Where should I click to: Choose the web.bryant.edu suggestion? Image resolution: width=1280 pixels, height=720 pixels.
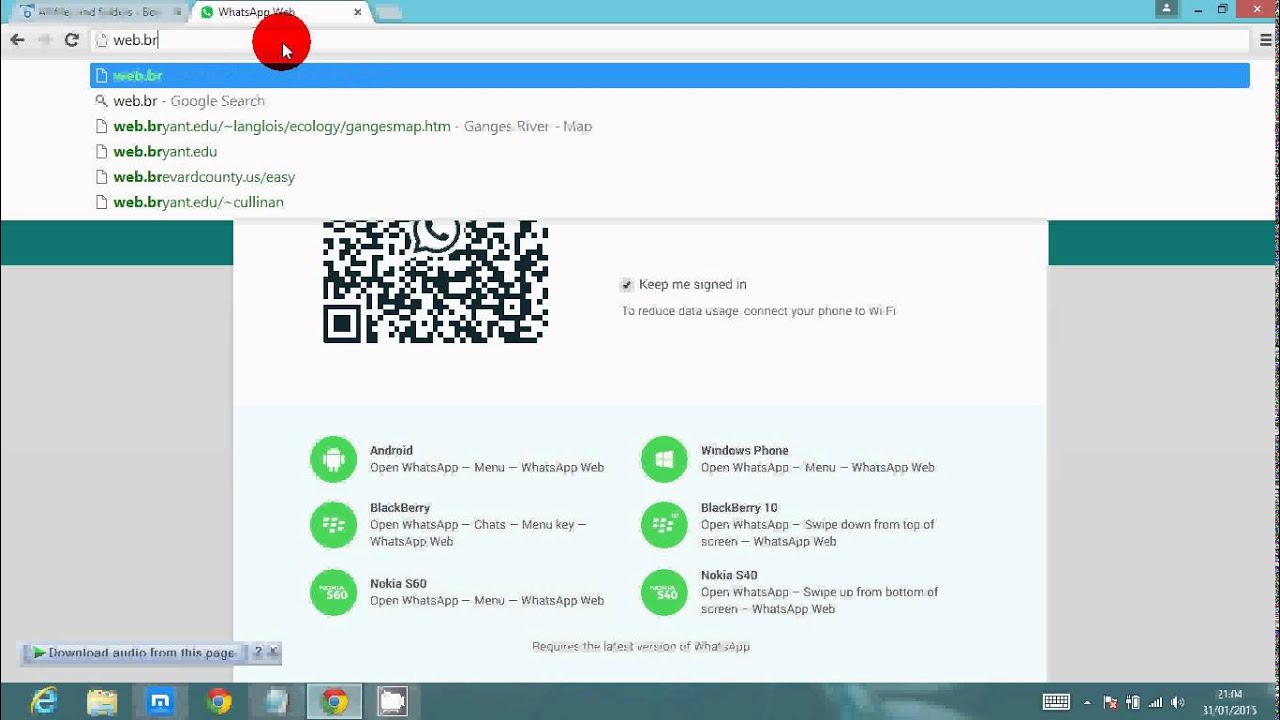click(x=670, y=151)
